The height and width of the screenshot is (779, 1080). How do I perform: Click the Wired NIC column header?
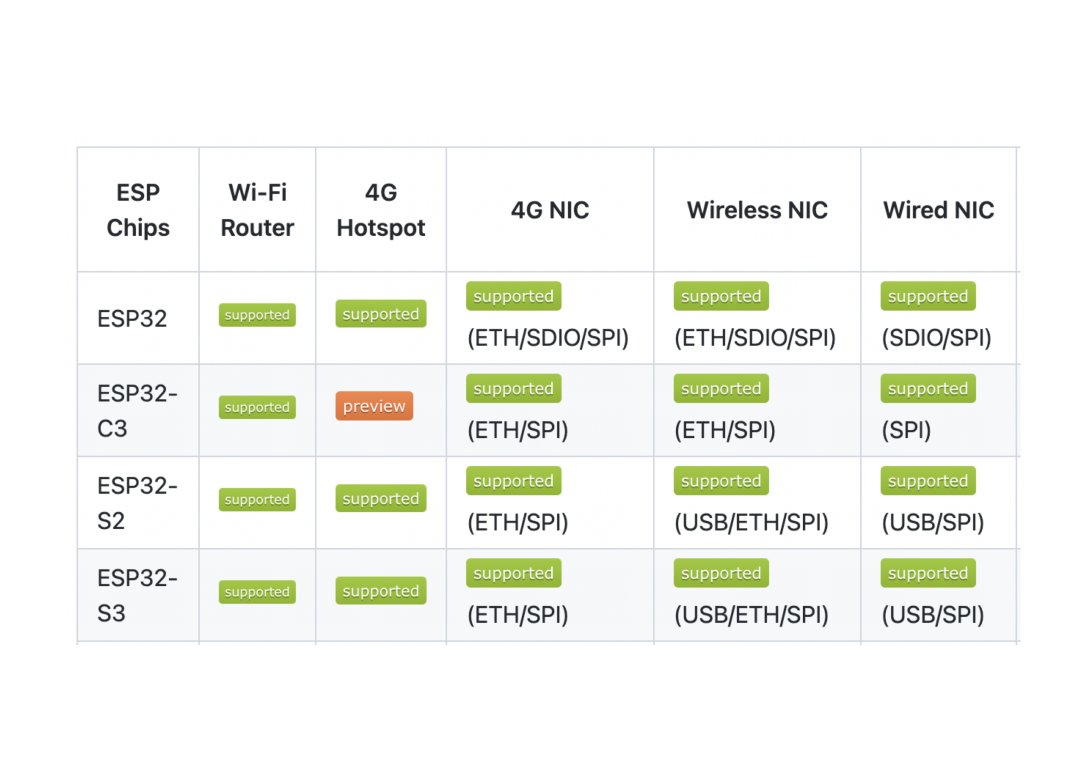pos(938,210)
